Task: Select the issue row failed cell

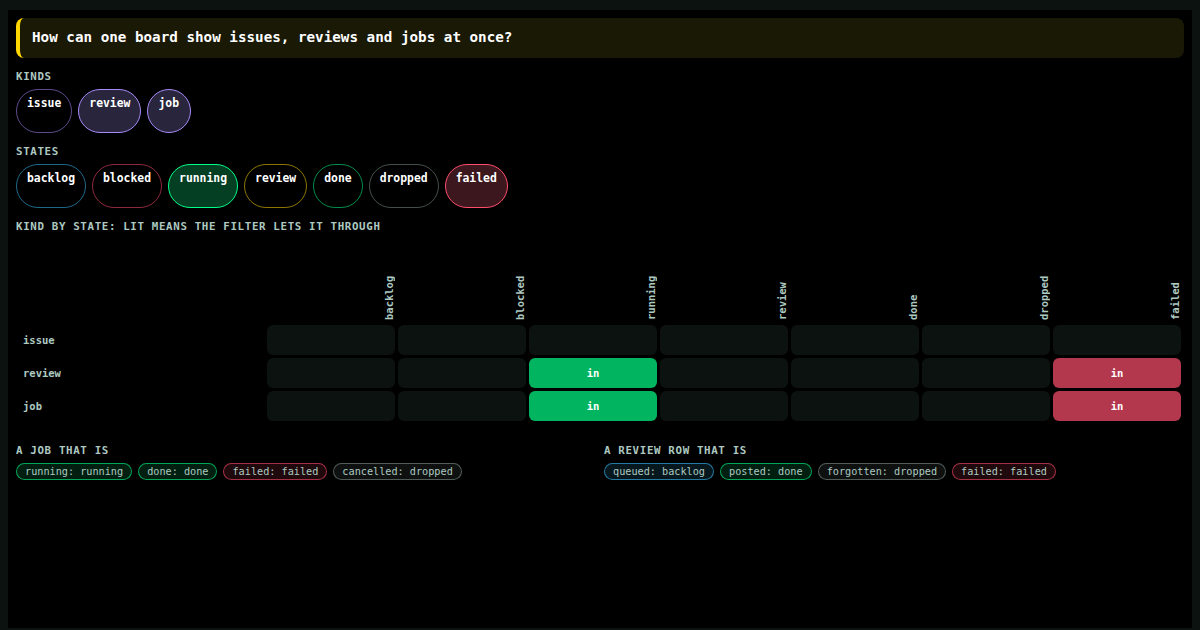Action: (x=1117, y=340)
